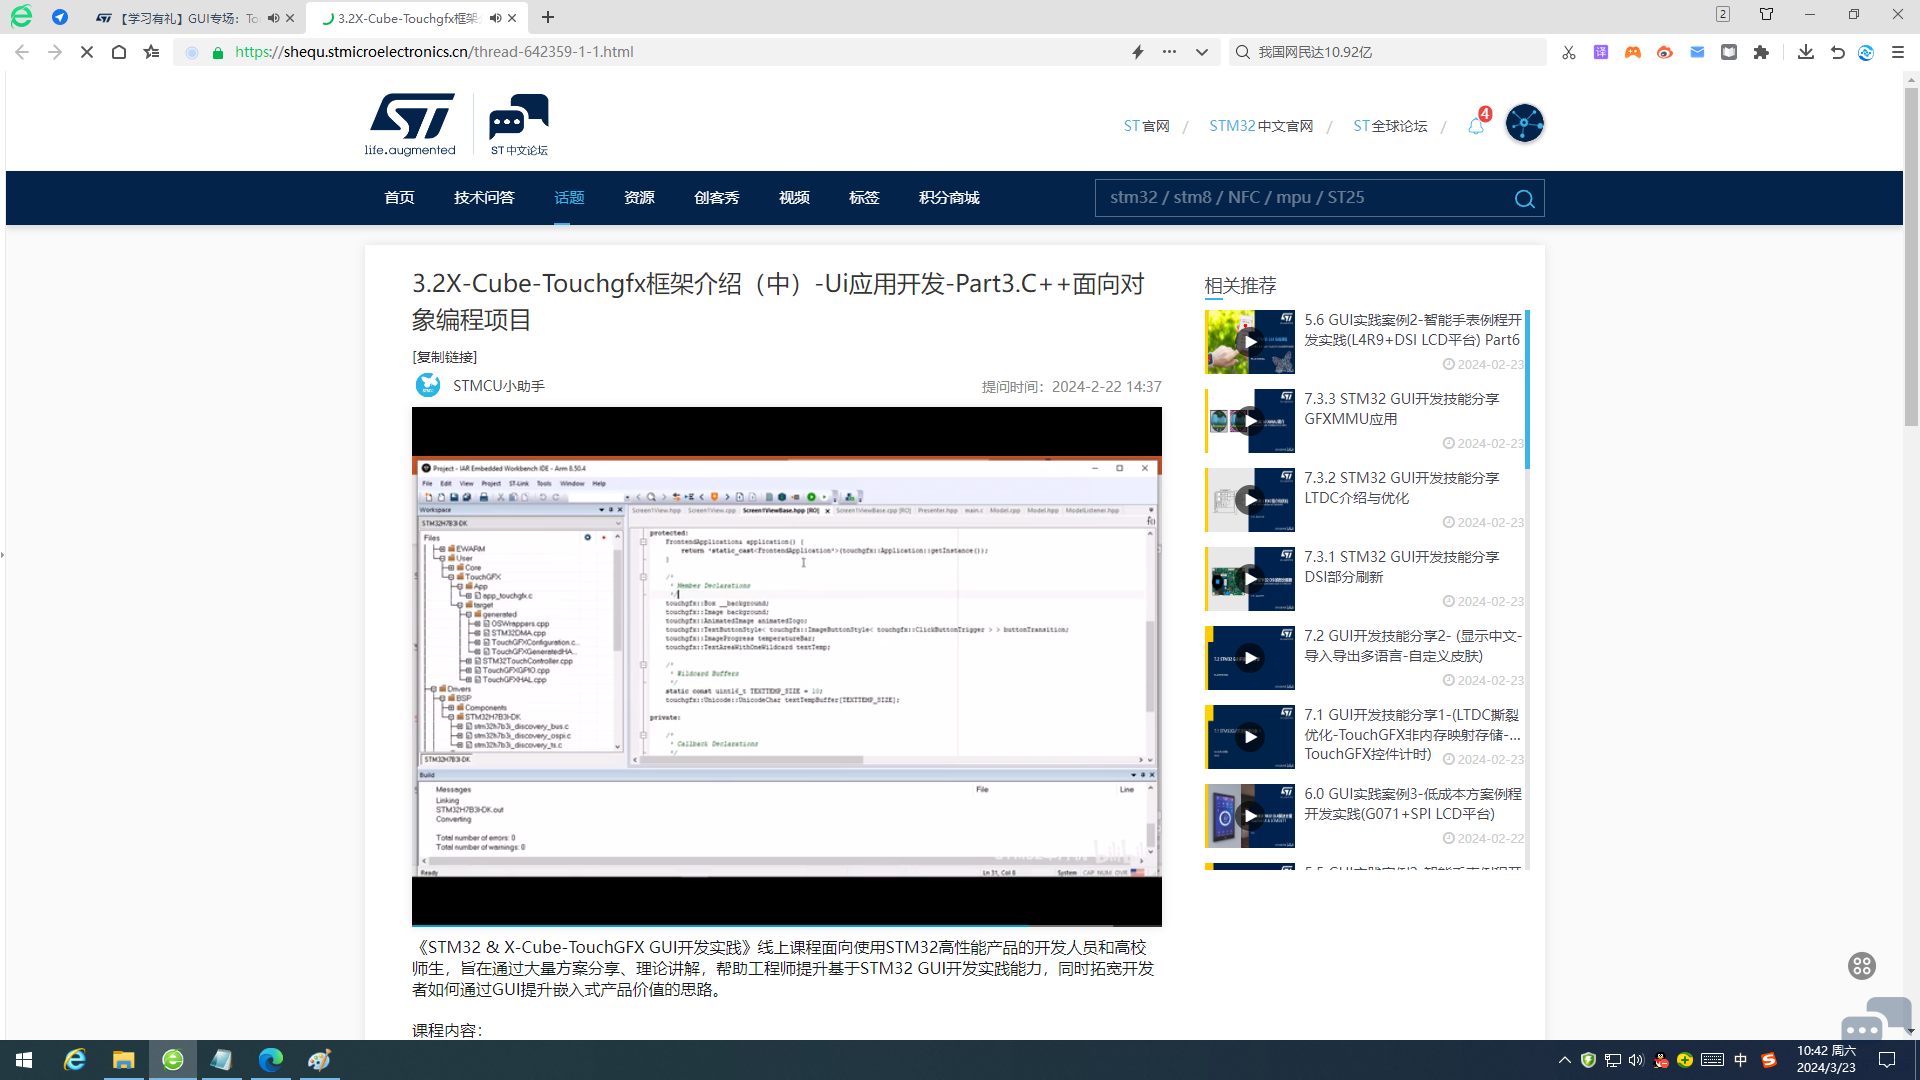Open the ST官网 link
The height and width of the screenshot is (1080, 1920).
coord(1146,126)
